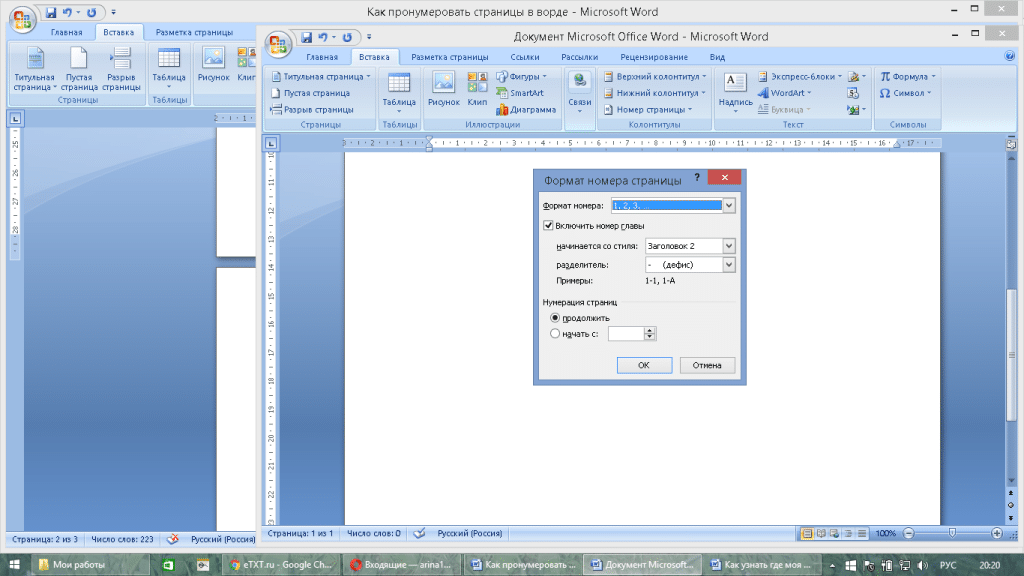1024x576 pixels.
Task: Select the продолжить radio option
Action: (x=555, y=318)
